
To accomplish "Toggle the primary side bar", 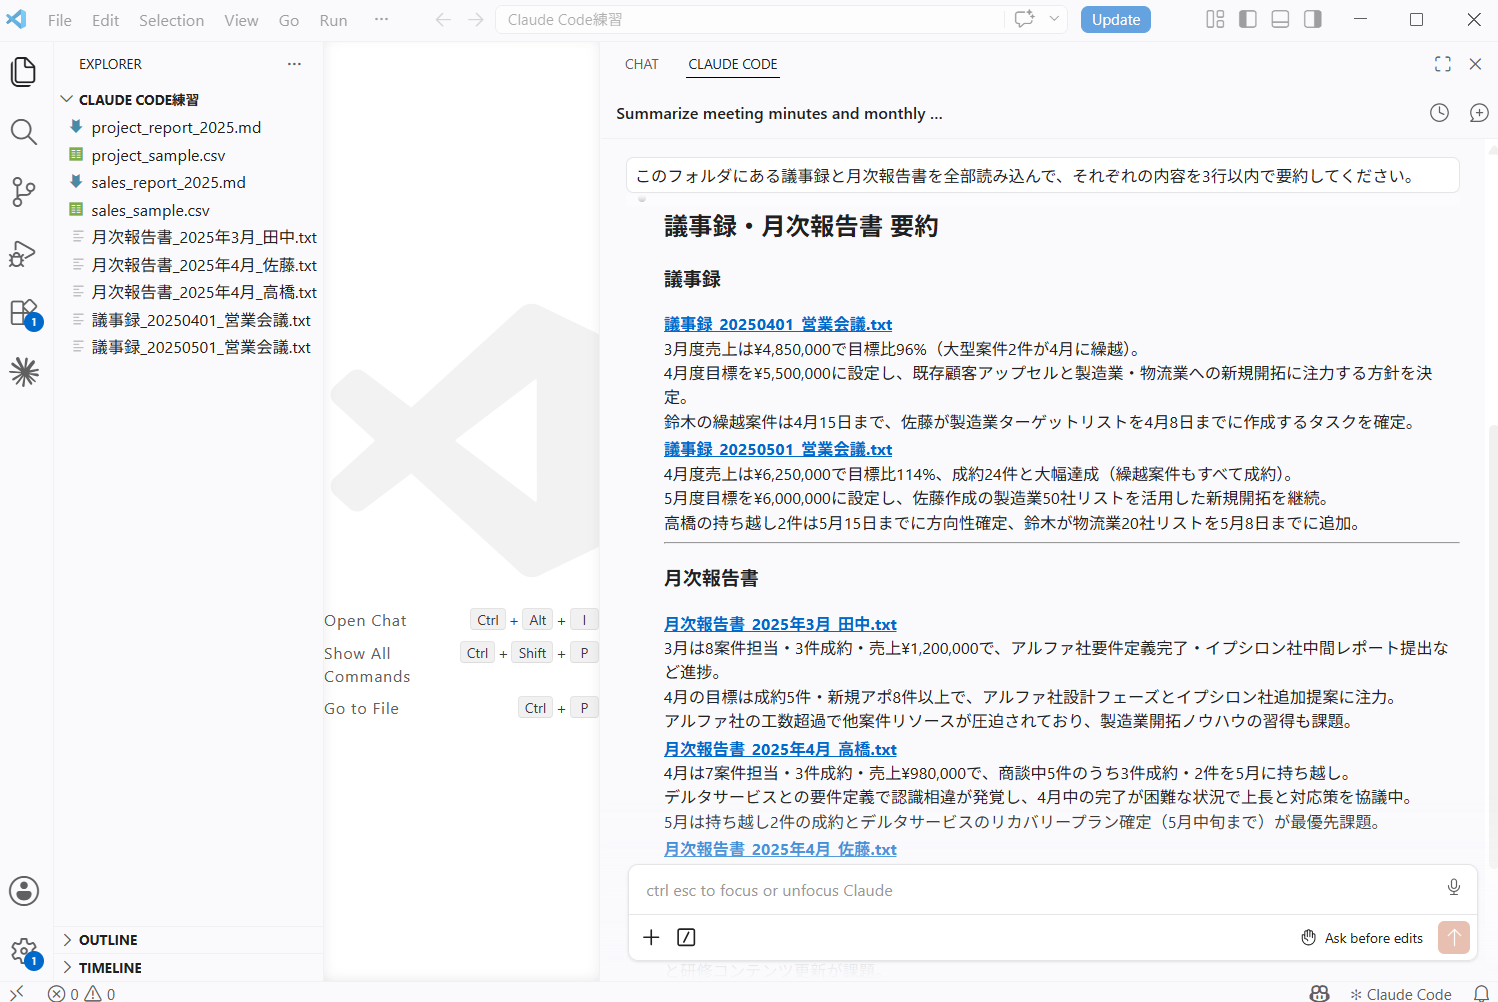I will [1248, 19].
